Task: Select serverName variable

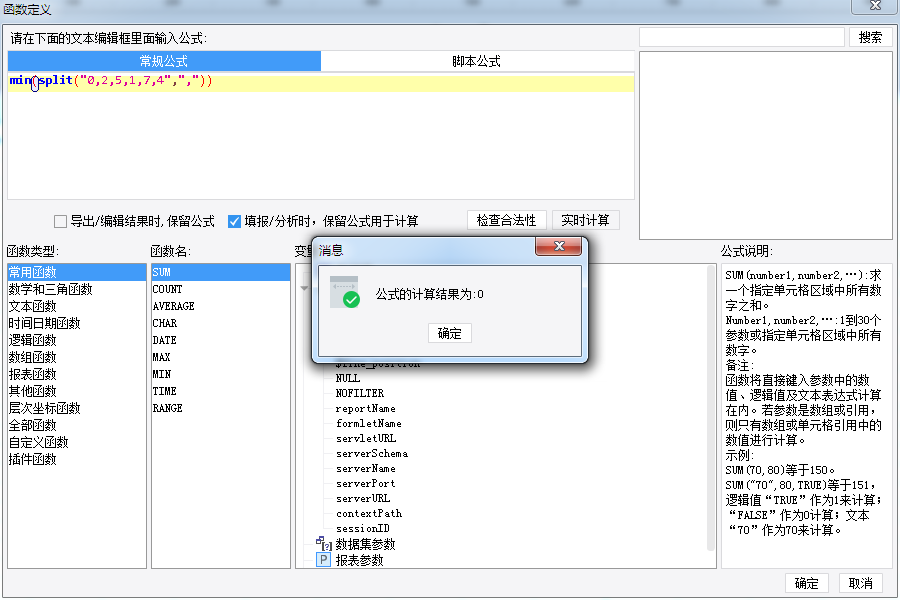Action: click(366, 468)
